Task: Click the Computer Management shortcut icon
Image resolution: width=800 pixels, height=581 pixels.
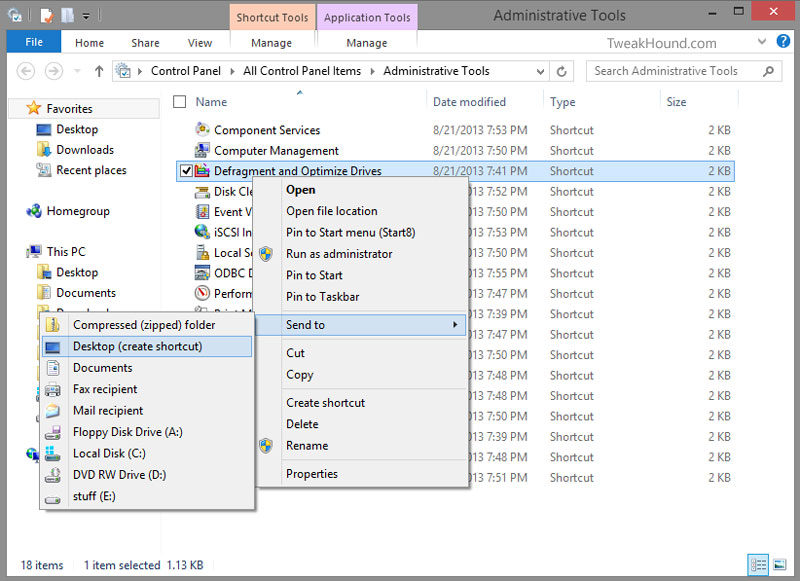Action: coord(203,151)
